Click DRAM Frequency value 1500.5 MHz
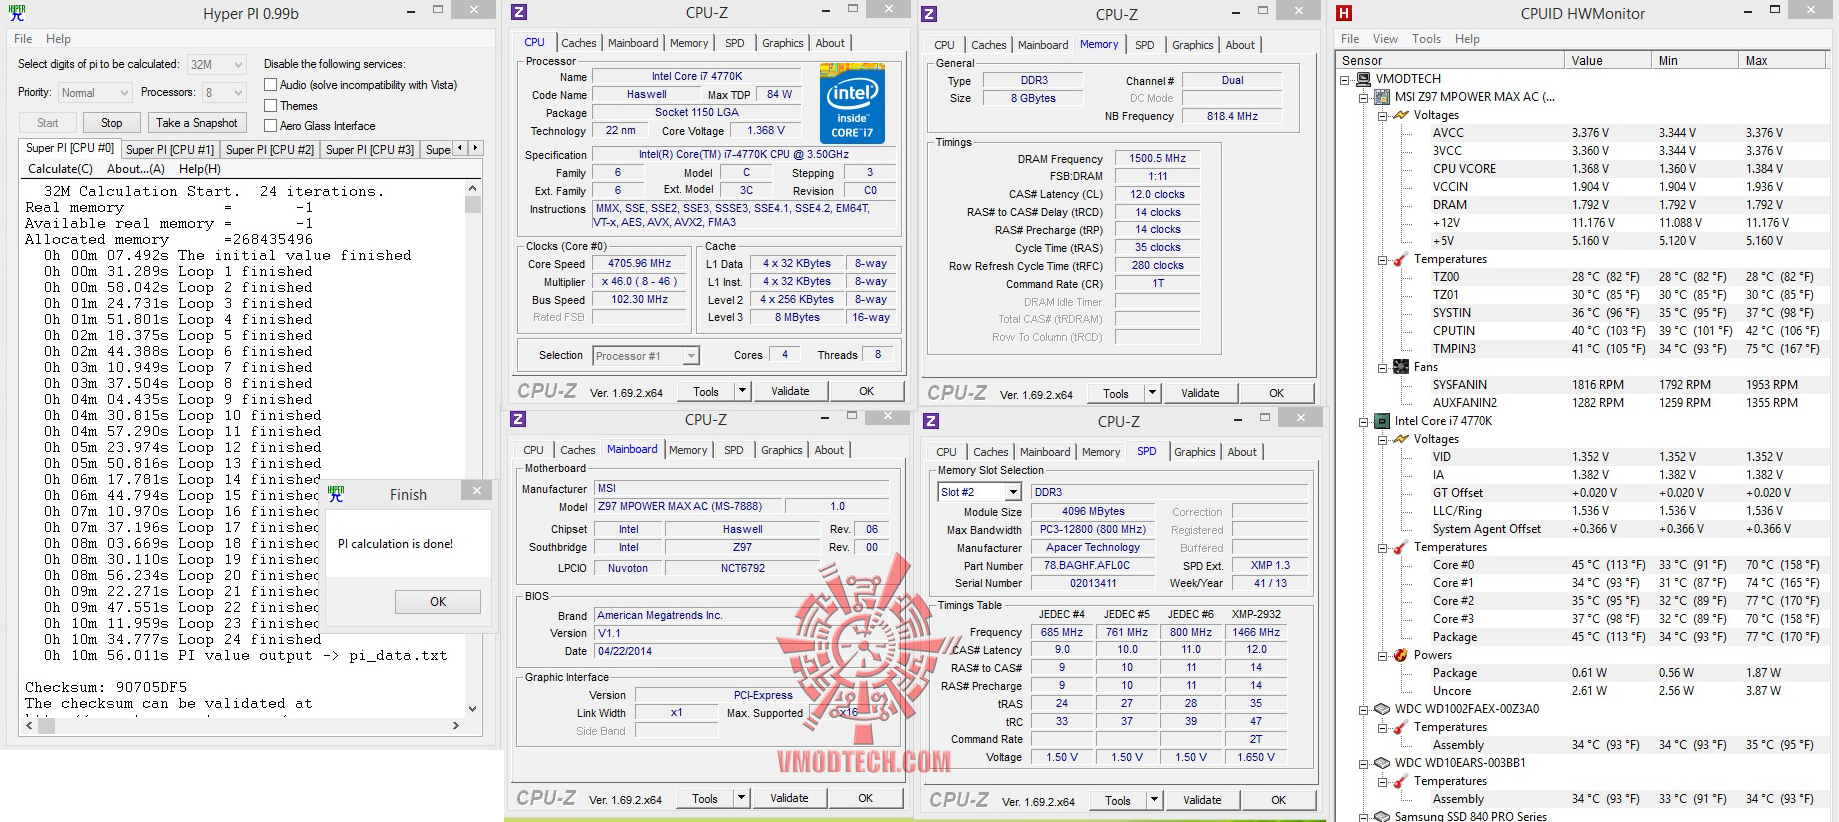This screenshot has width=1839, height=822. [1158, 158]
